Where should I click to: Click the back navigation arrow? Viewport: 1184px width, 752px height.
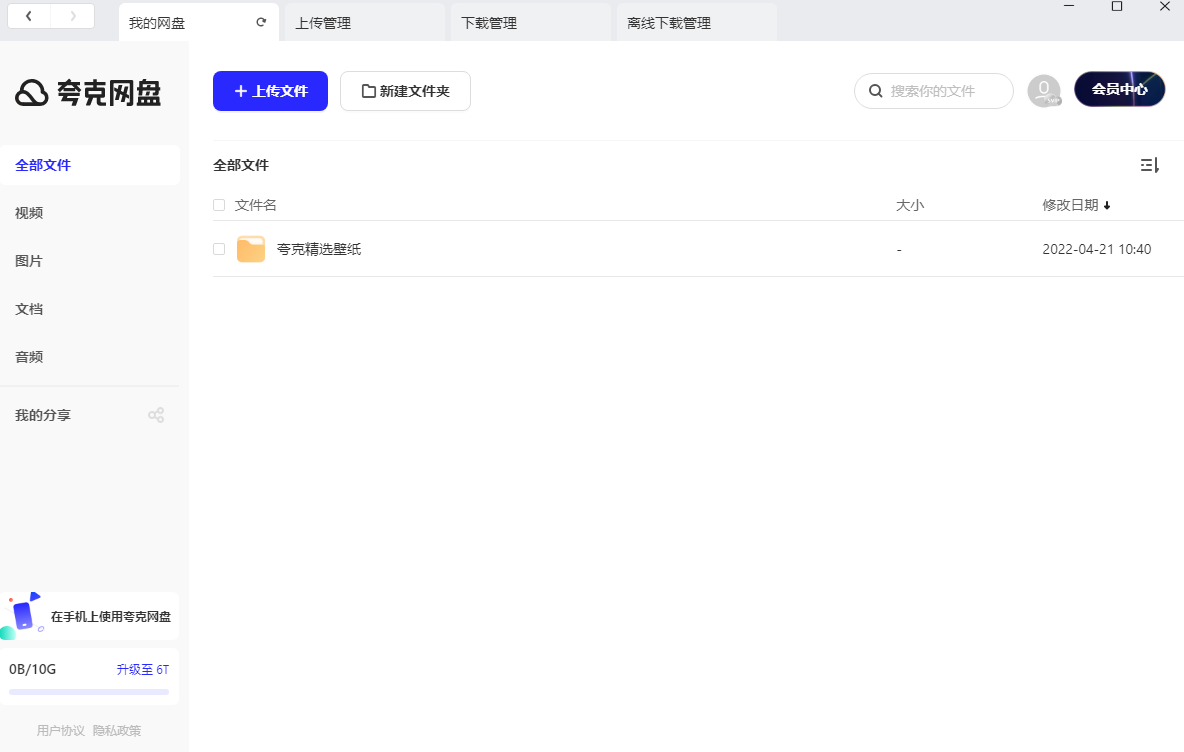point(28,15)
